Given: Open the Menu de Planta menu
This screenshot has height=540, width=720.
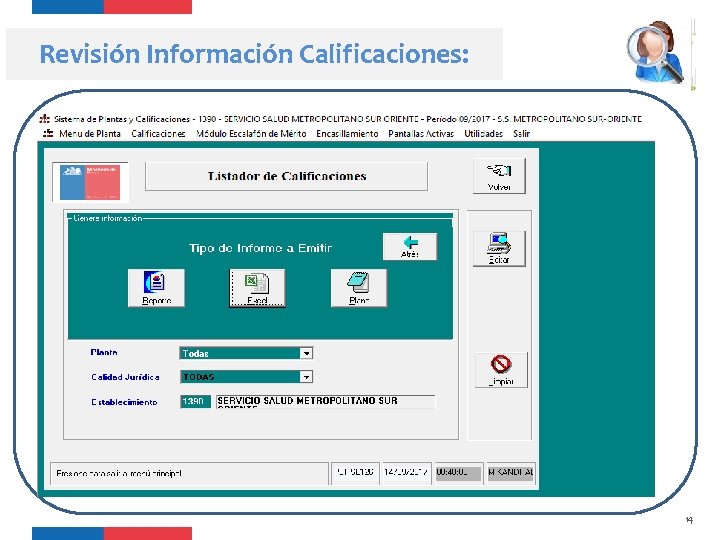Looking at the screenshot, I should (x=90, y=134).
